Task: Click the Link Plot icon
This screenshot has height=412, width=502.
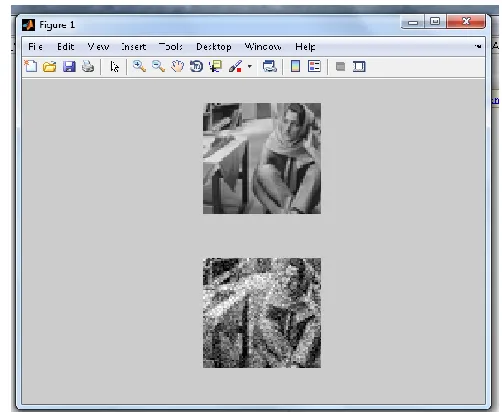Action: tap(269, 66)
